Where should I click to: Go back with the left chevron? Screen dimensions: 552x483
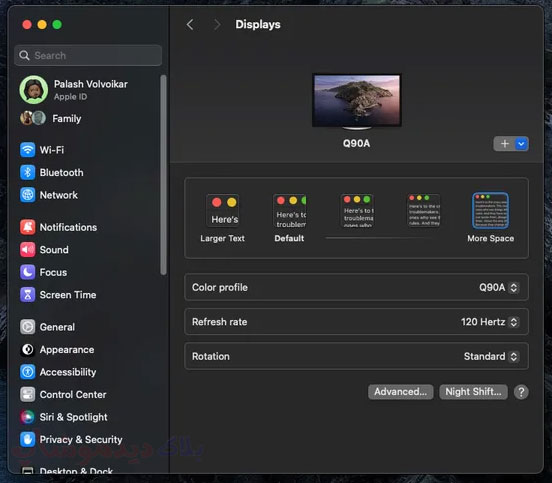190,25
